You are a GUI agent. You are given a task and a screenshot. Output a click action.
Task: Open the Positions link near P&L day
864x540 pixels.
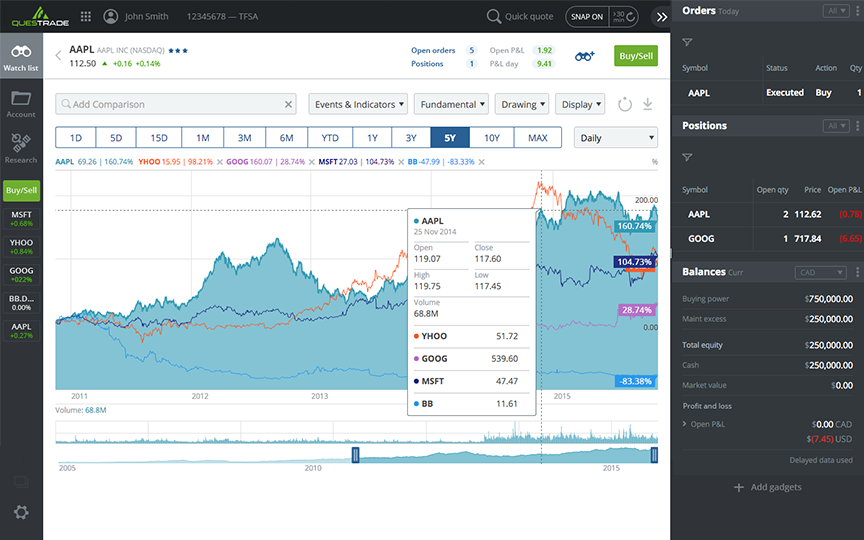(x=427, y=64)
